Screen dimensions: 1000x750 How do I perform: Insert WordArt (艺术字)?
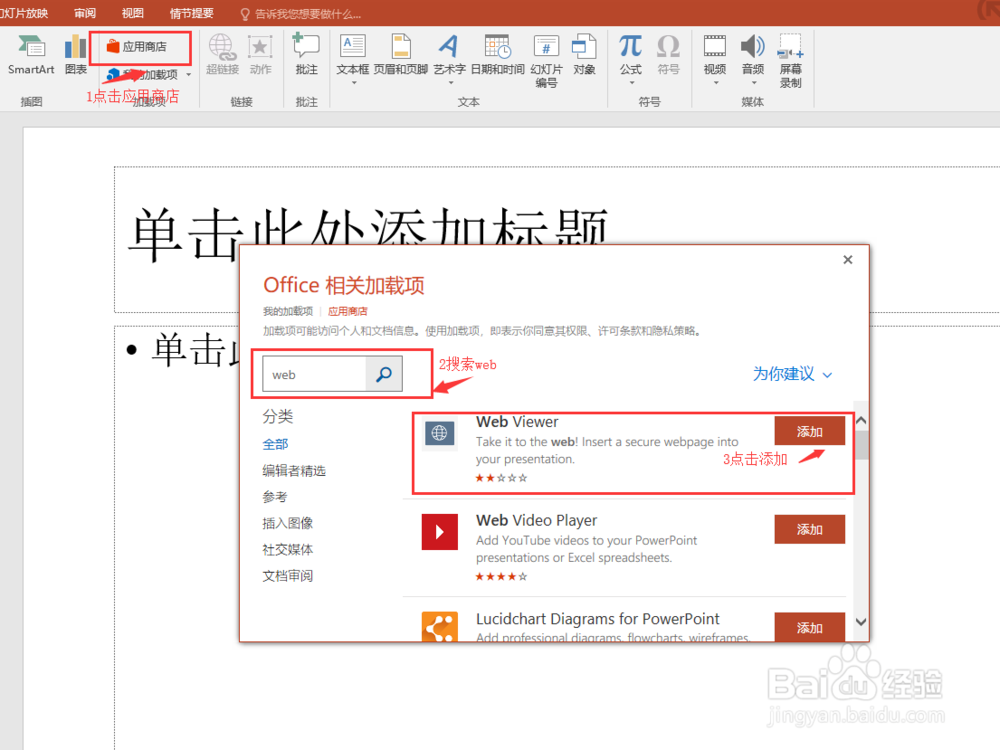pos(450,55)
